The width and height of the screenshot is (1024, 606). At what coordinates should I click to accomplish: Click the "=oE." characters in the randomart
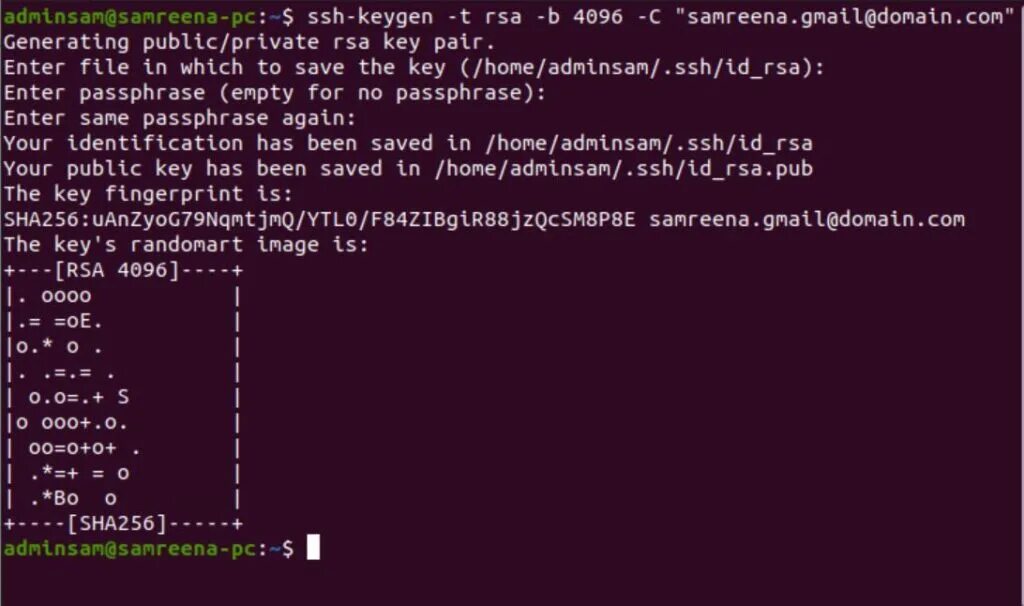[x=78, y=321]
